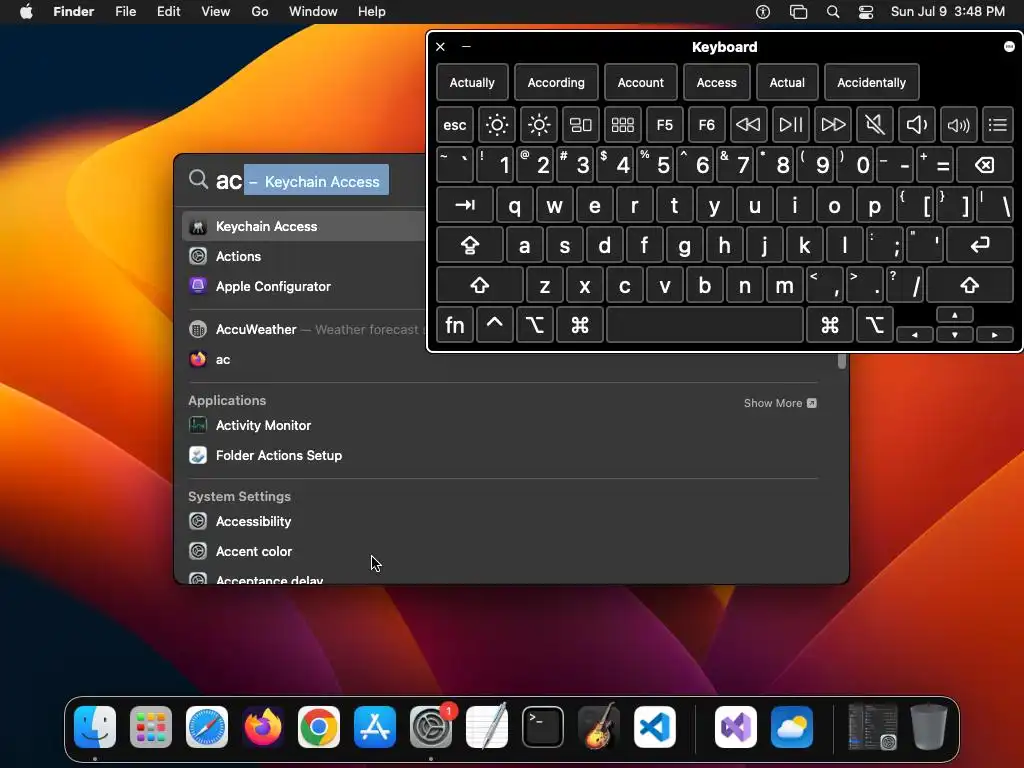Toggle the caps lock key
This screenshot has width=1024, height=768.
pos(470,245)
